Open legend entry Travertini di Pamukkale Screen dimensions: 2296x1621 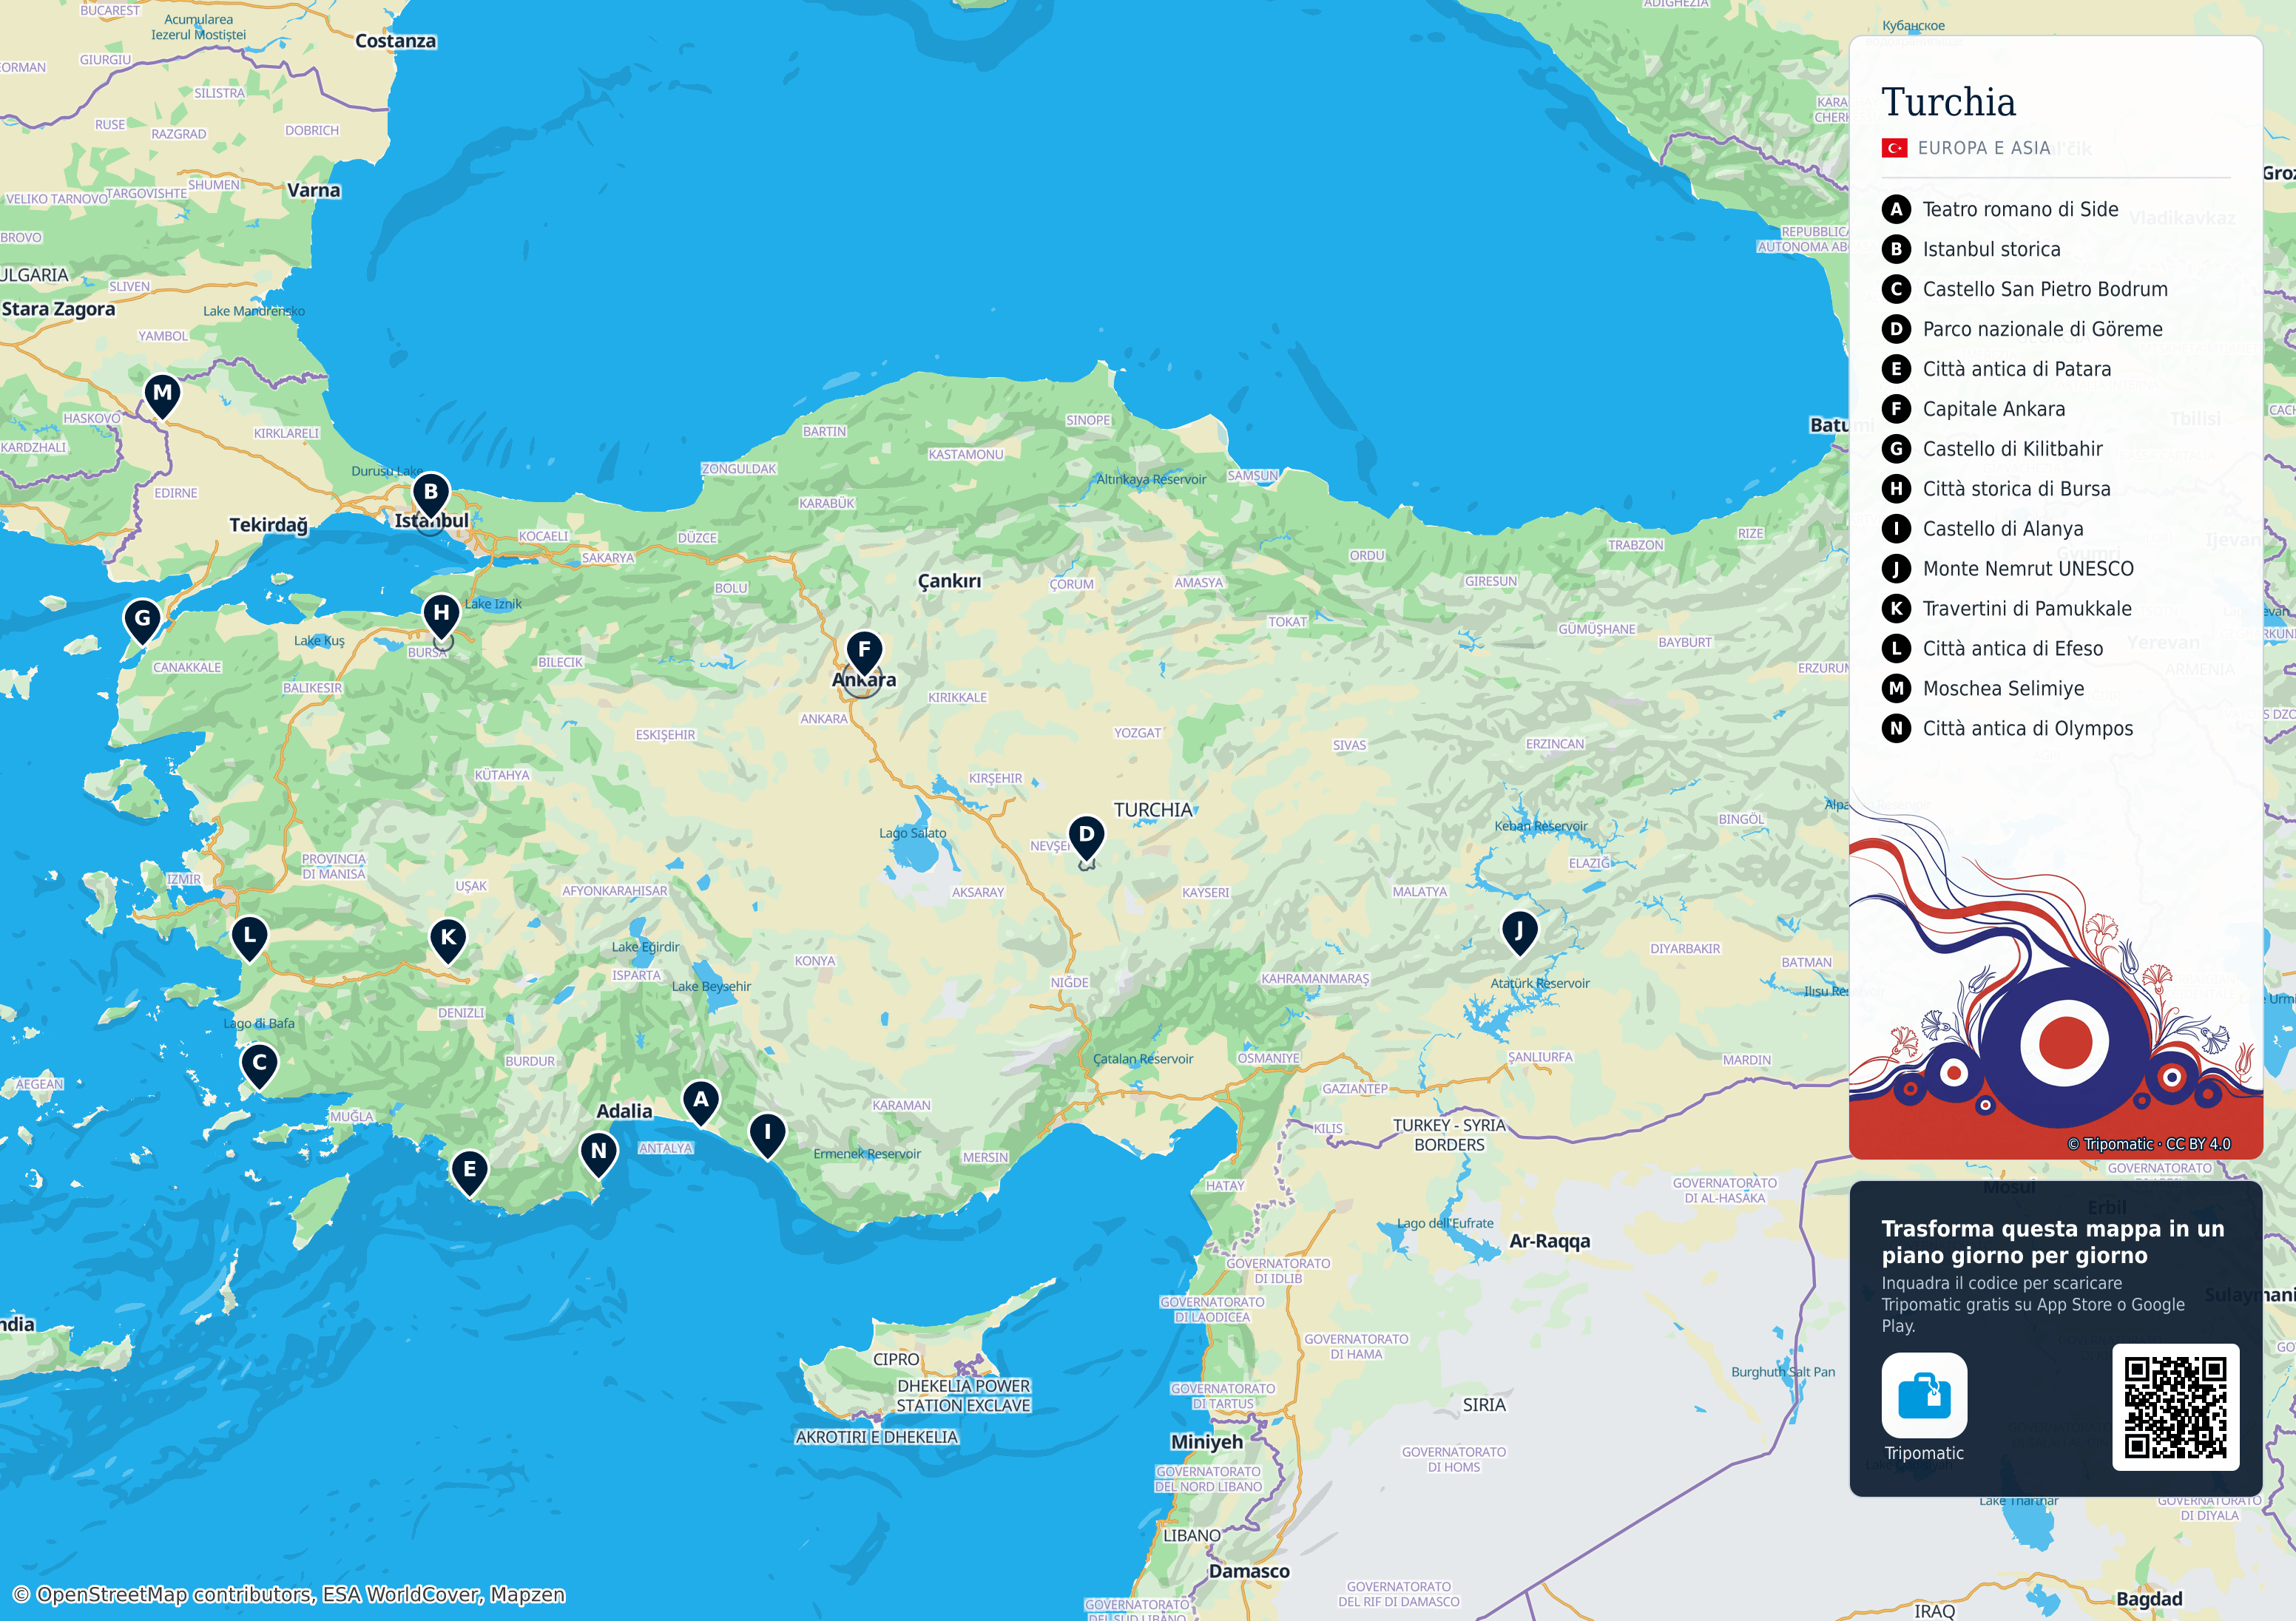(2007, 609)
